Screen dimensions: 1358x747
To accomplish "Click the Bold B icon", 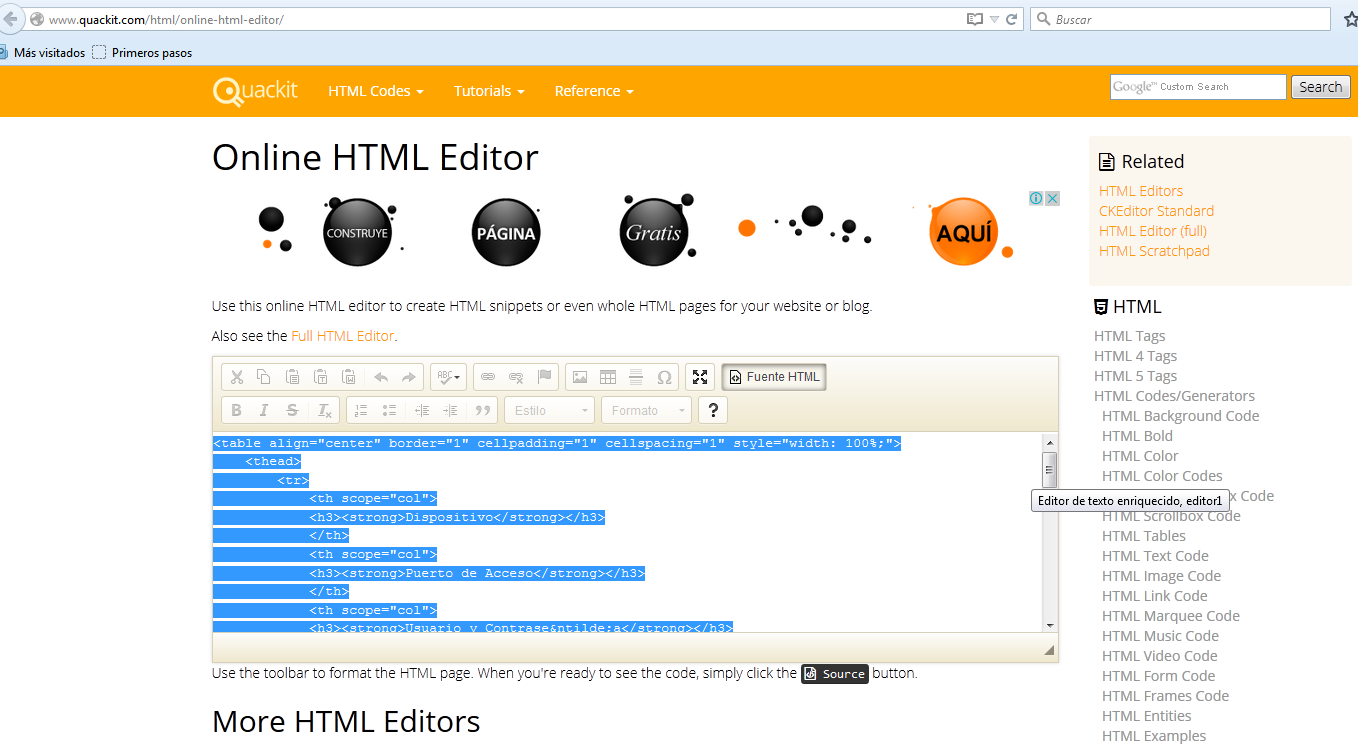I will tap(237, 410).
